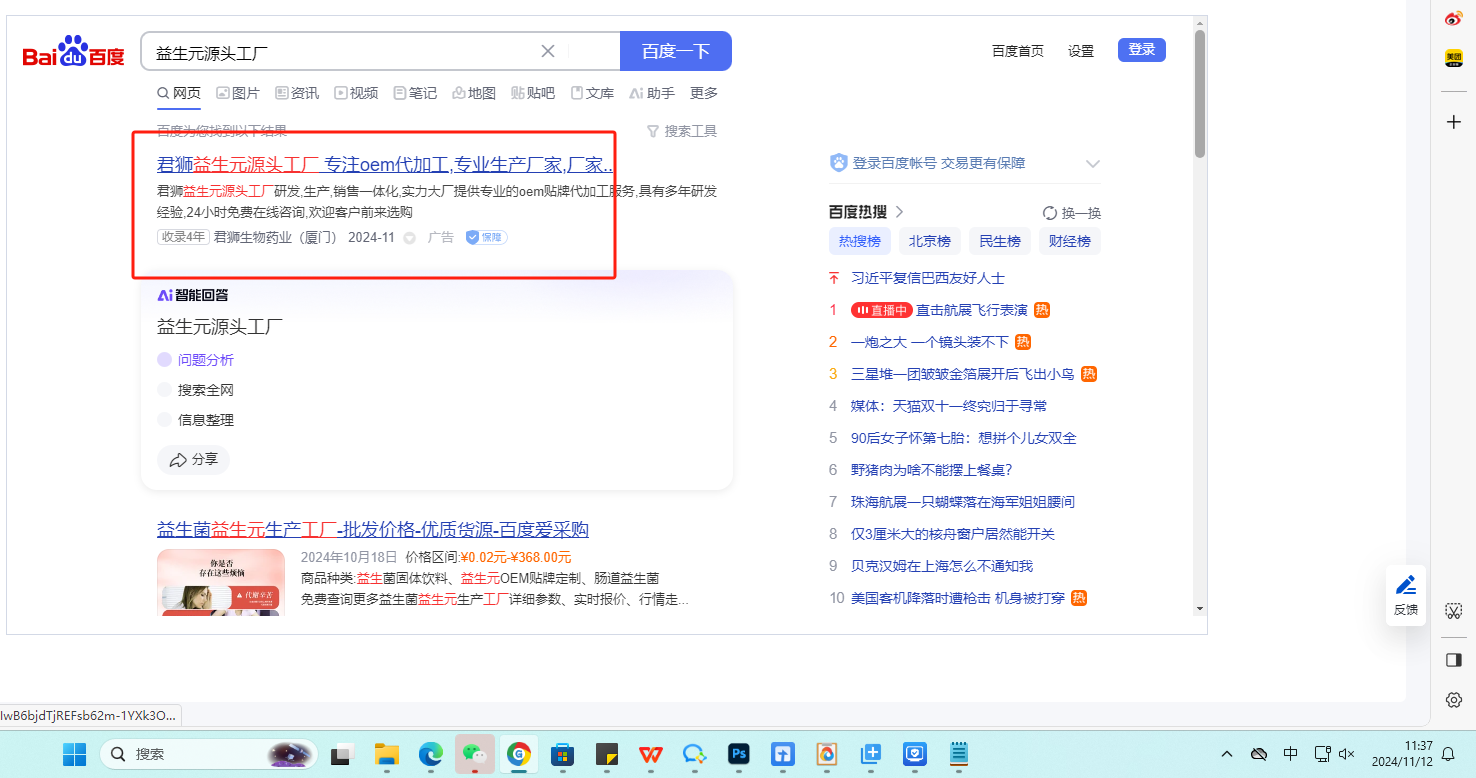
Task: Expand the 登录百度帐号 panel chevron
Action: click(x=1092, y=164)
